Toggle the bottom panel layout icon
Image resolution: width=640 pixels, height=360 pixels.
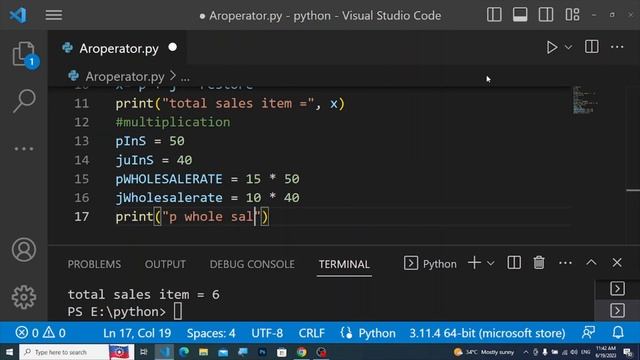pyautogui.click(x=520, y=15)
